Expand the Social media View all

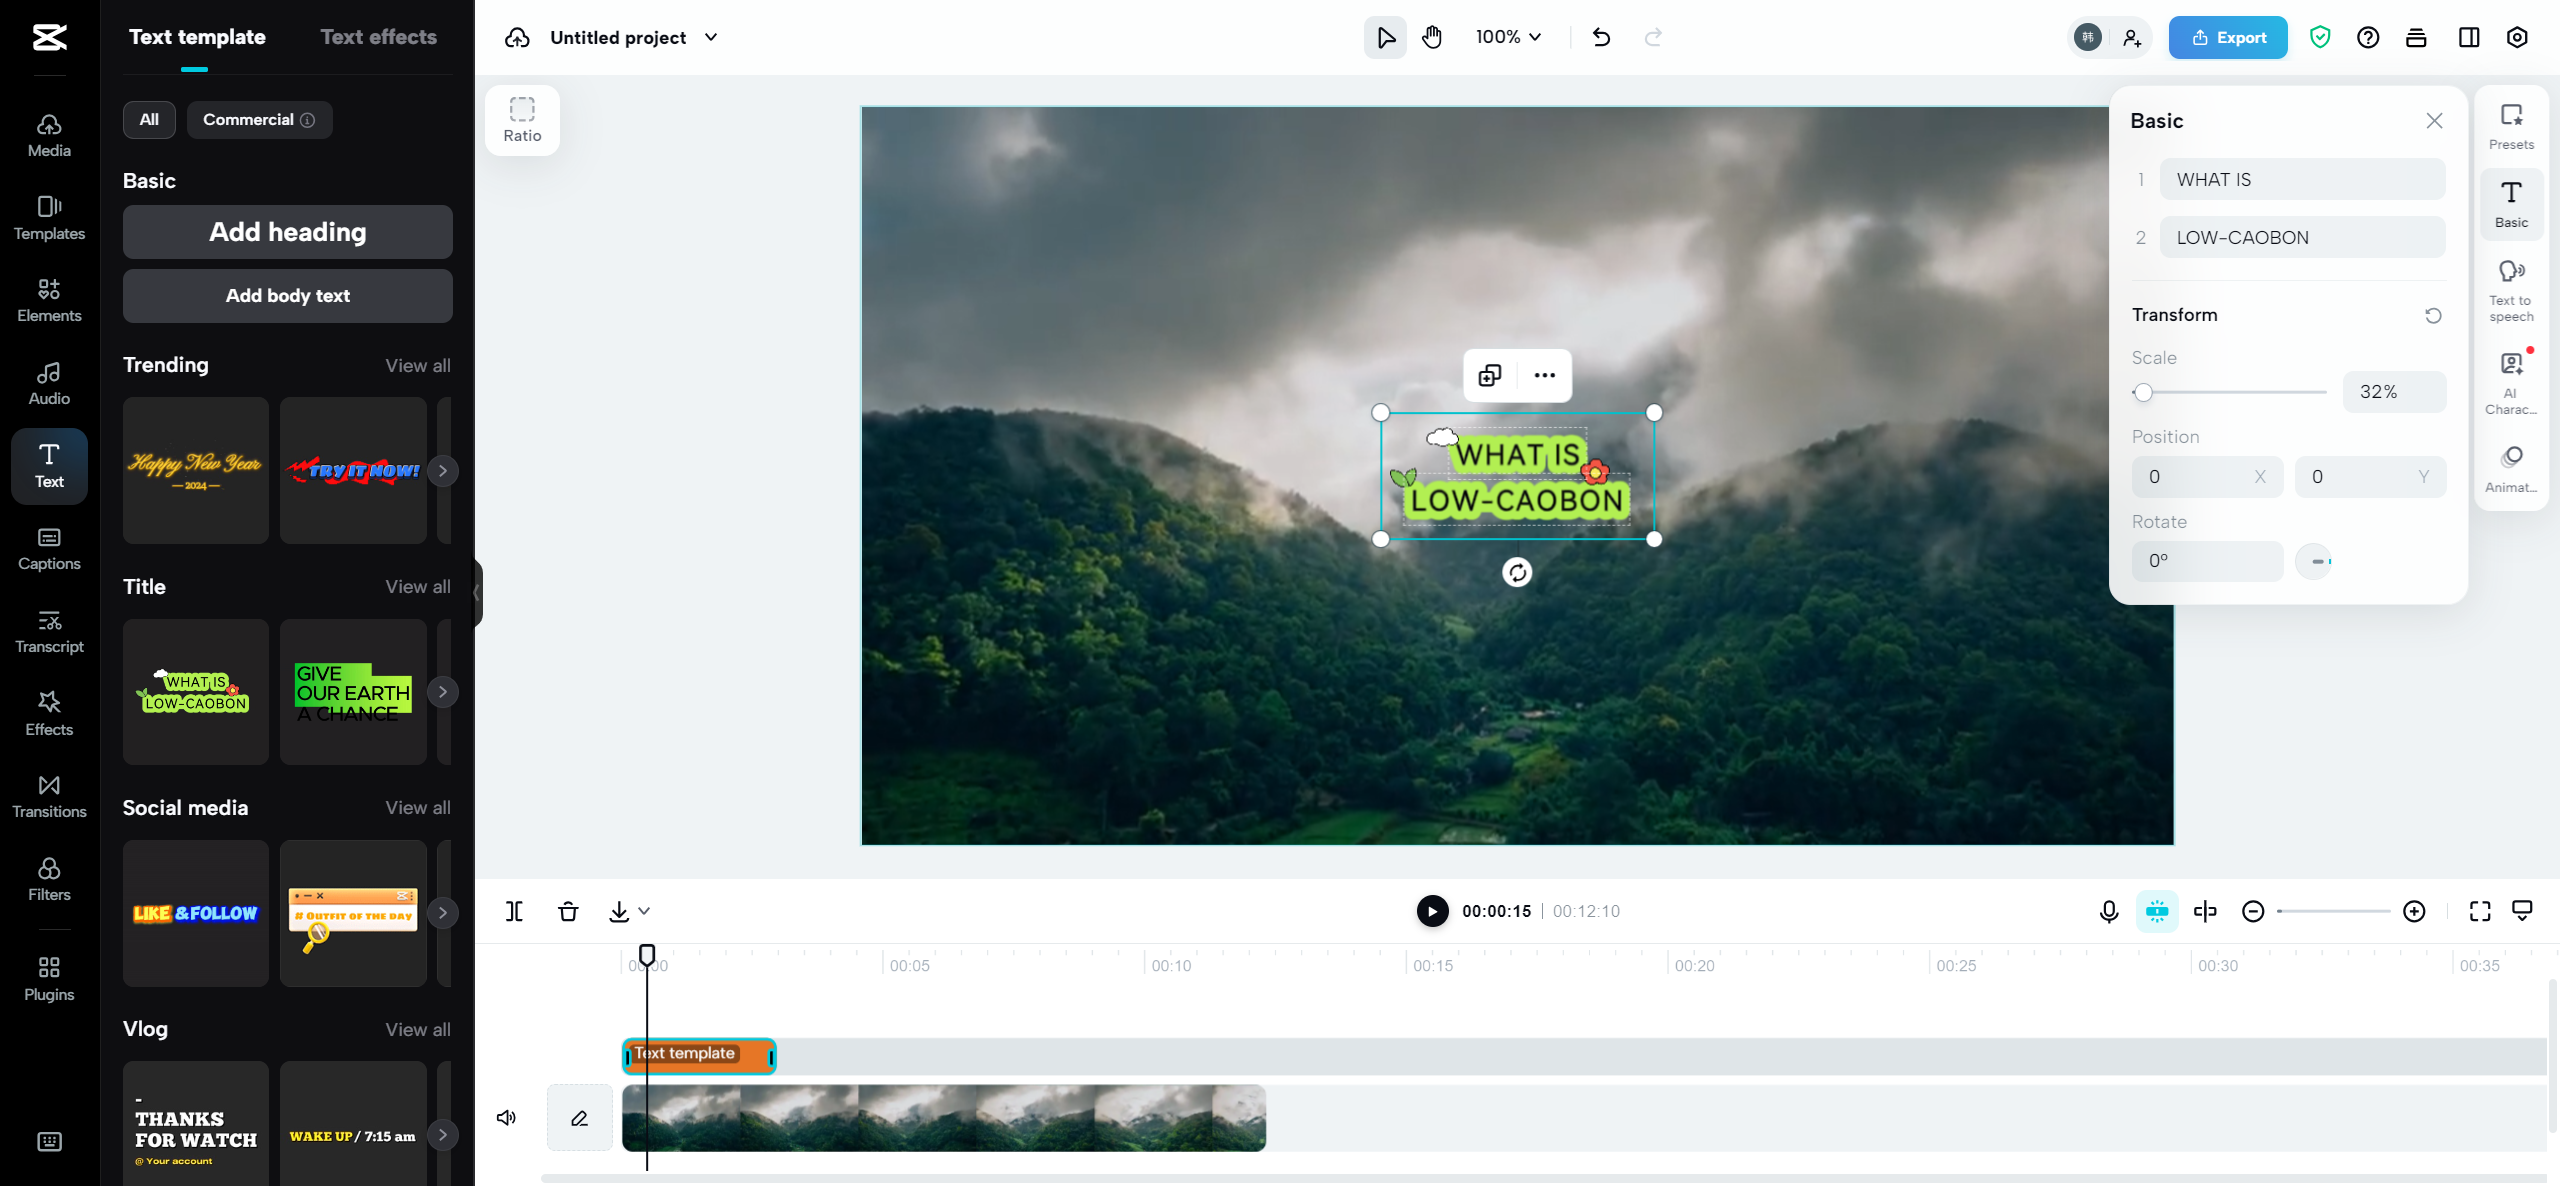coord(420,807)
